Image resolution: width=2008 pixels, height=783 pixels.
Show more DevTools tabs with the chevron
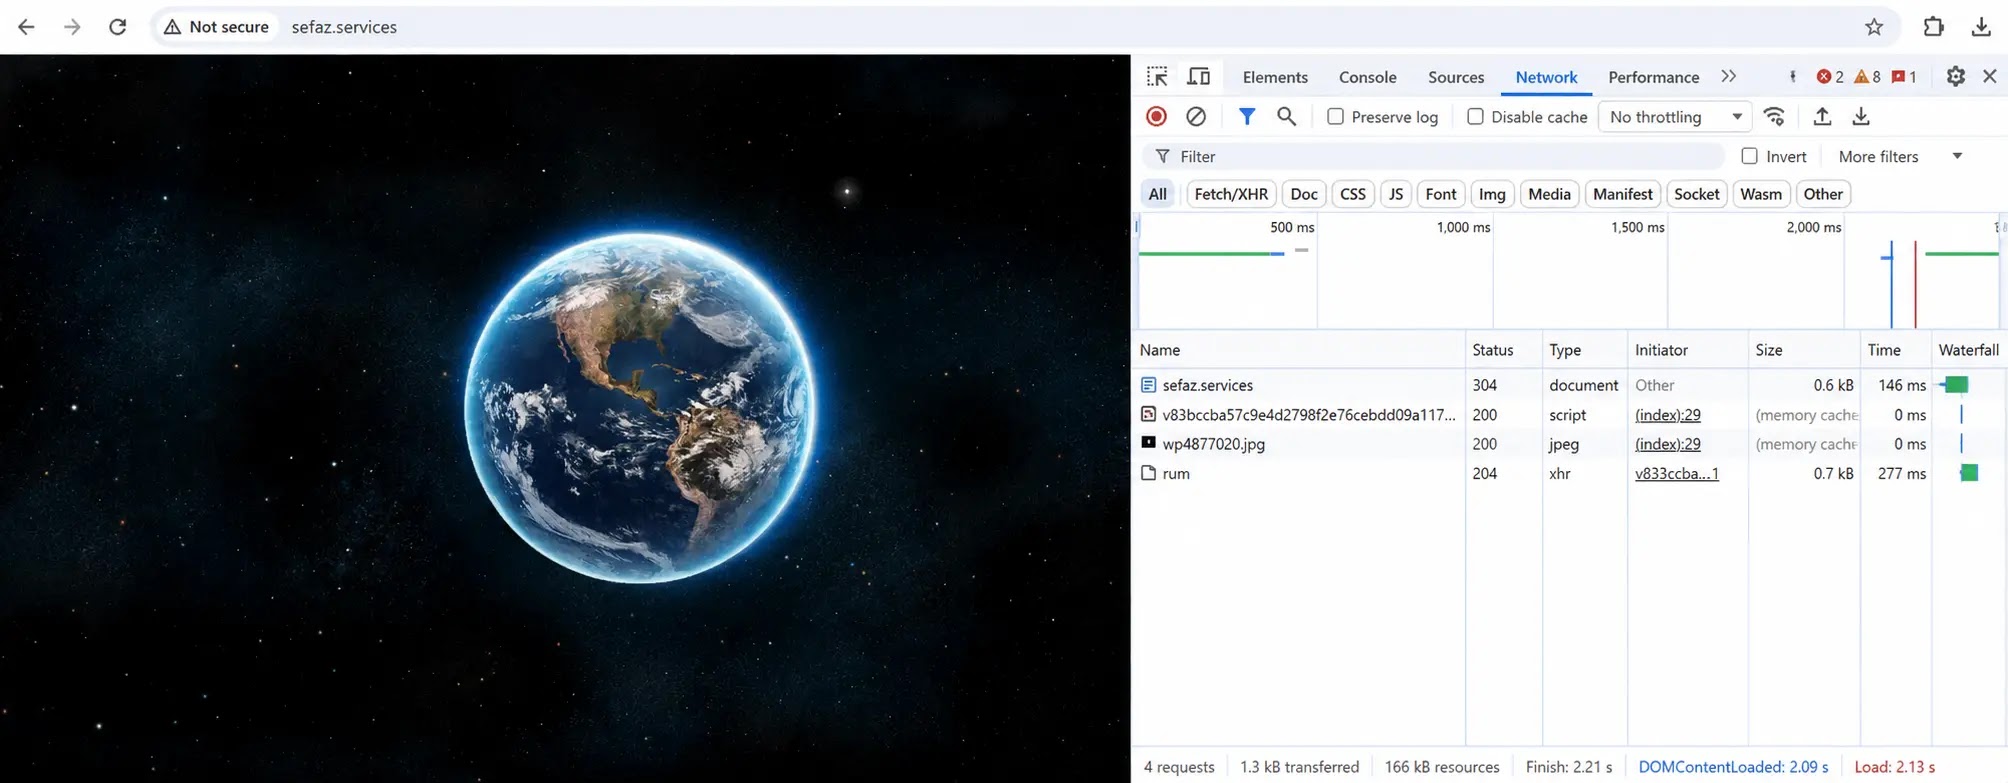pyautogui.click(x=1728, y=76)
